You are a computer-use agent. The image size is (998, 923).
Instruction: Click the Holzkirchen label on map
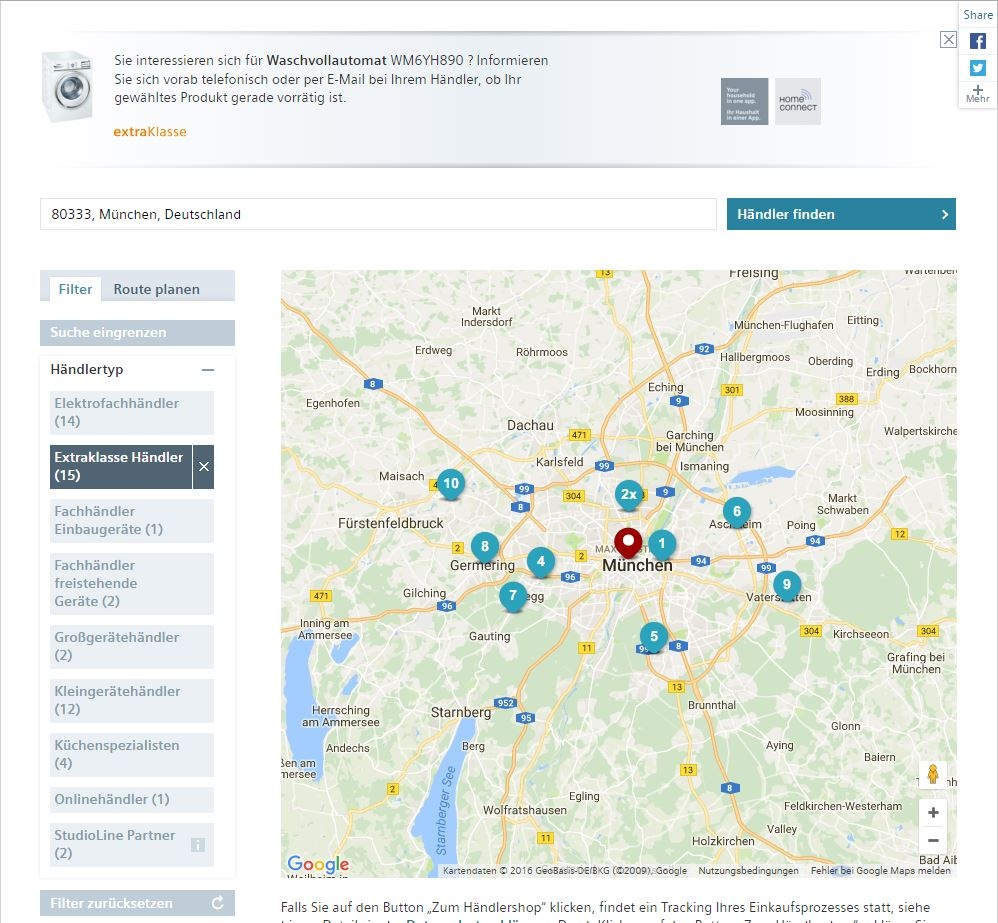pyautogui.click(x=723, y=842)
